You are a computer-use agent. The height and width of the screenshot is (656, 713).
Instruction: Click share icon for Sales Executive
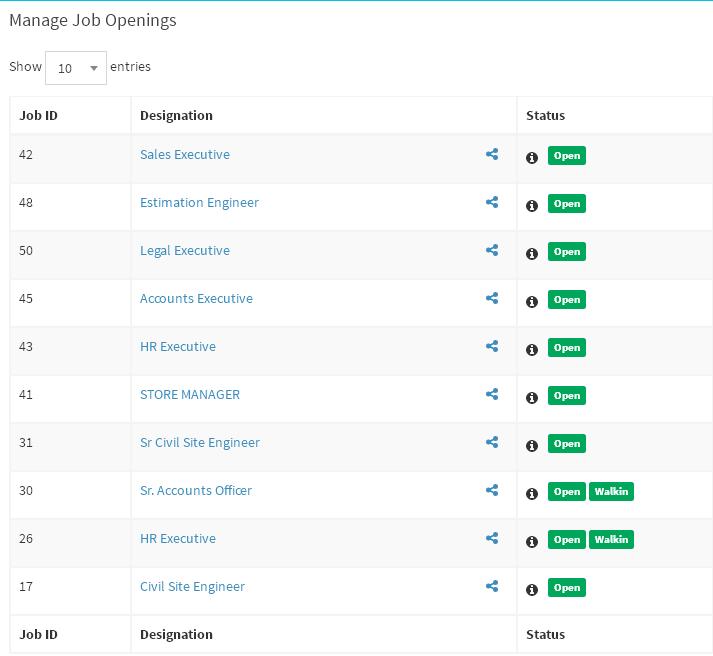(492, 154)
